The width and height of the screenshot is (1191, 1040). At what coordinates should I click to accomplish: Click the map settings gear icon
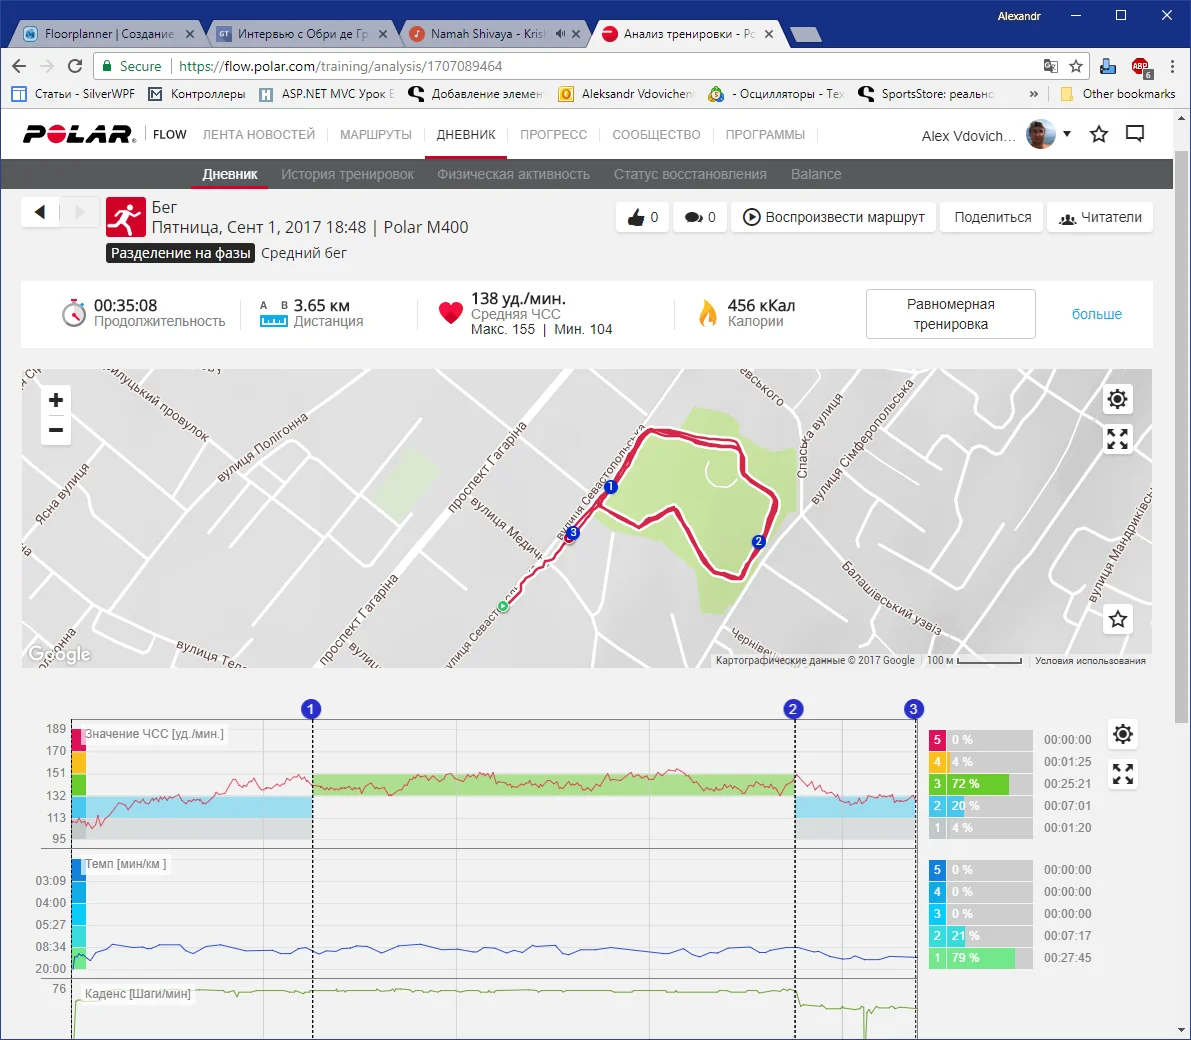point(1117,400)
